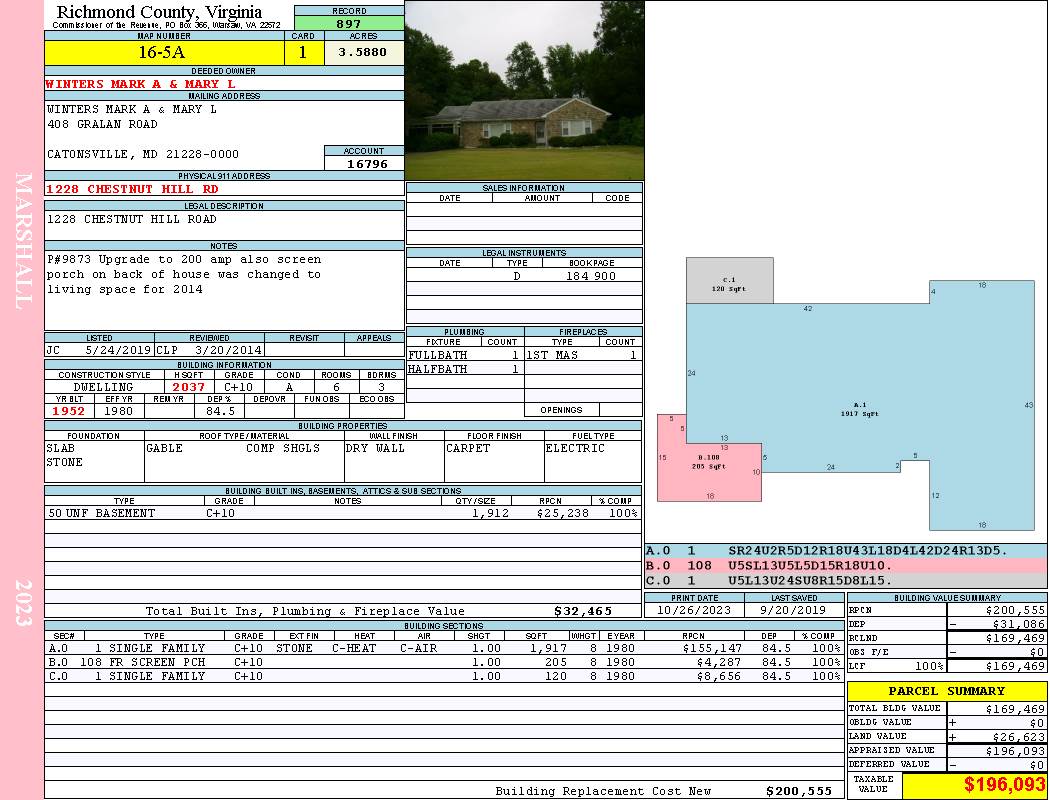Viewport: 1050px width, 800px height.
Task: Click account number 16796
Action: tap(367, 163)
